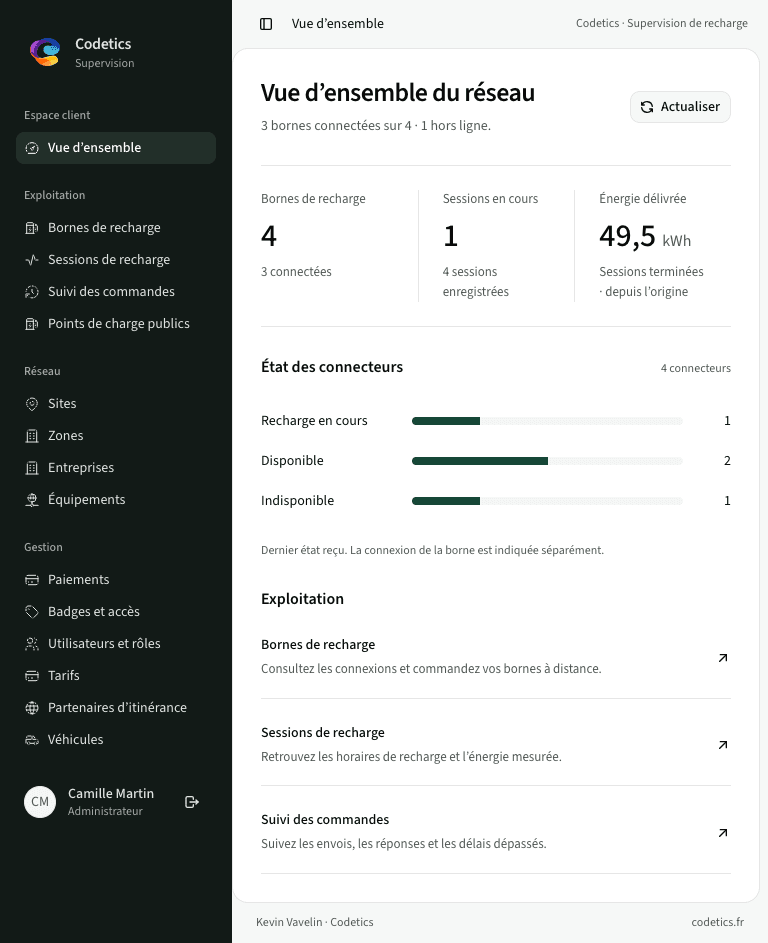Open the Véhicules page

pyautogui.click(x=116, y=740)
